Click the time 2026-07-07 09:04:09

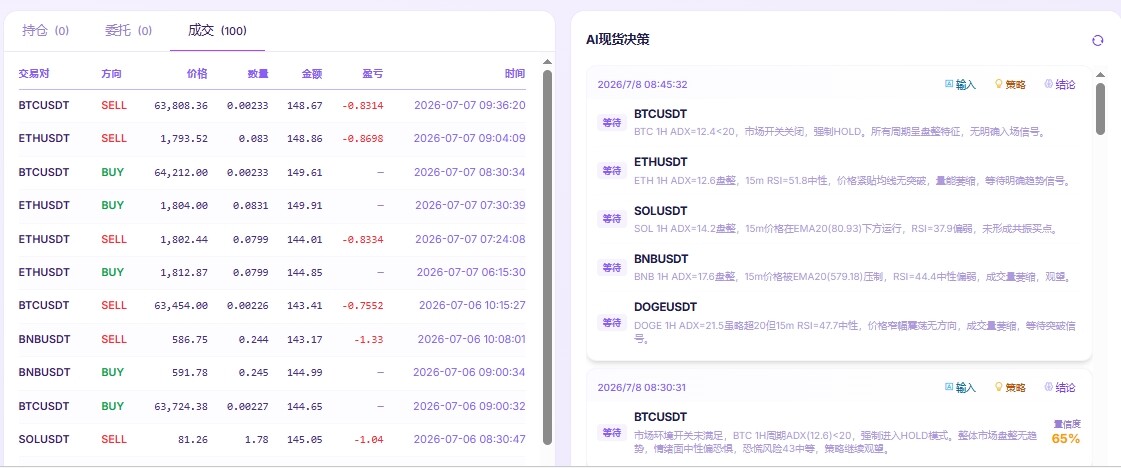470,138
